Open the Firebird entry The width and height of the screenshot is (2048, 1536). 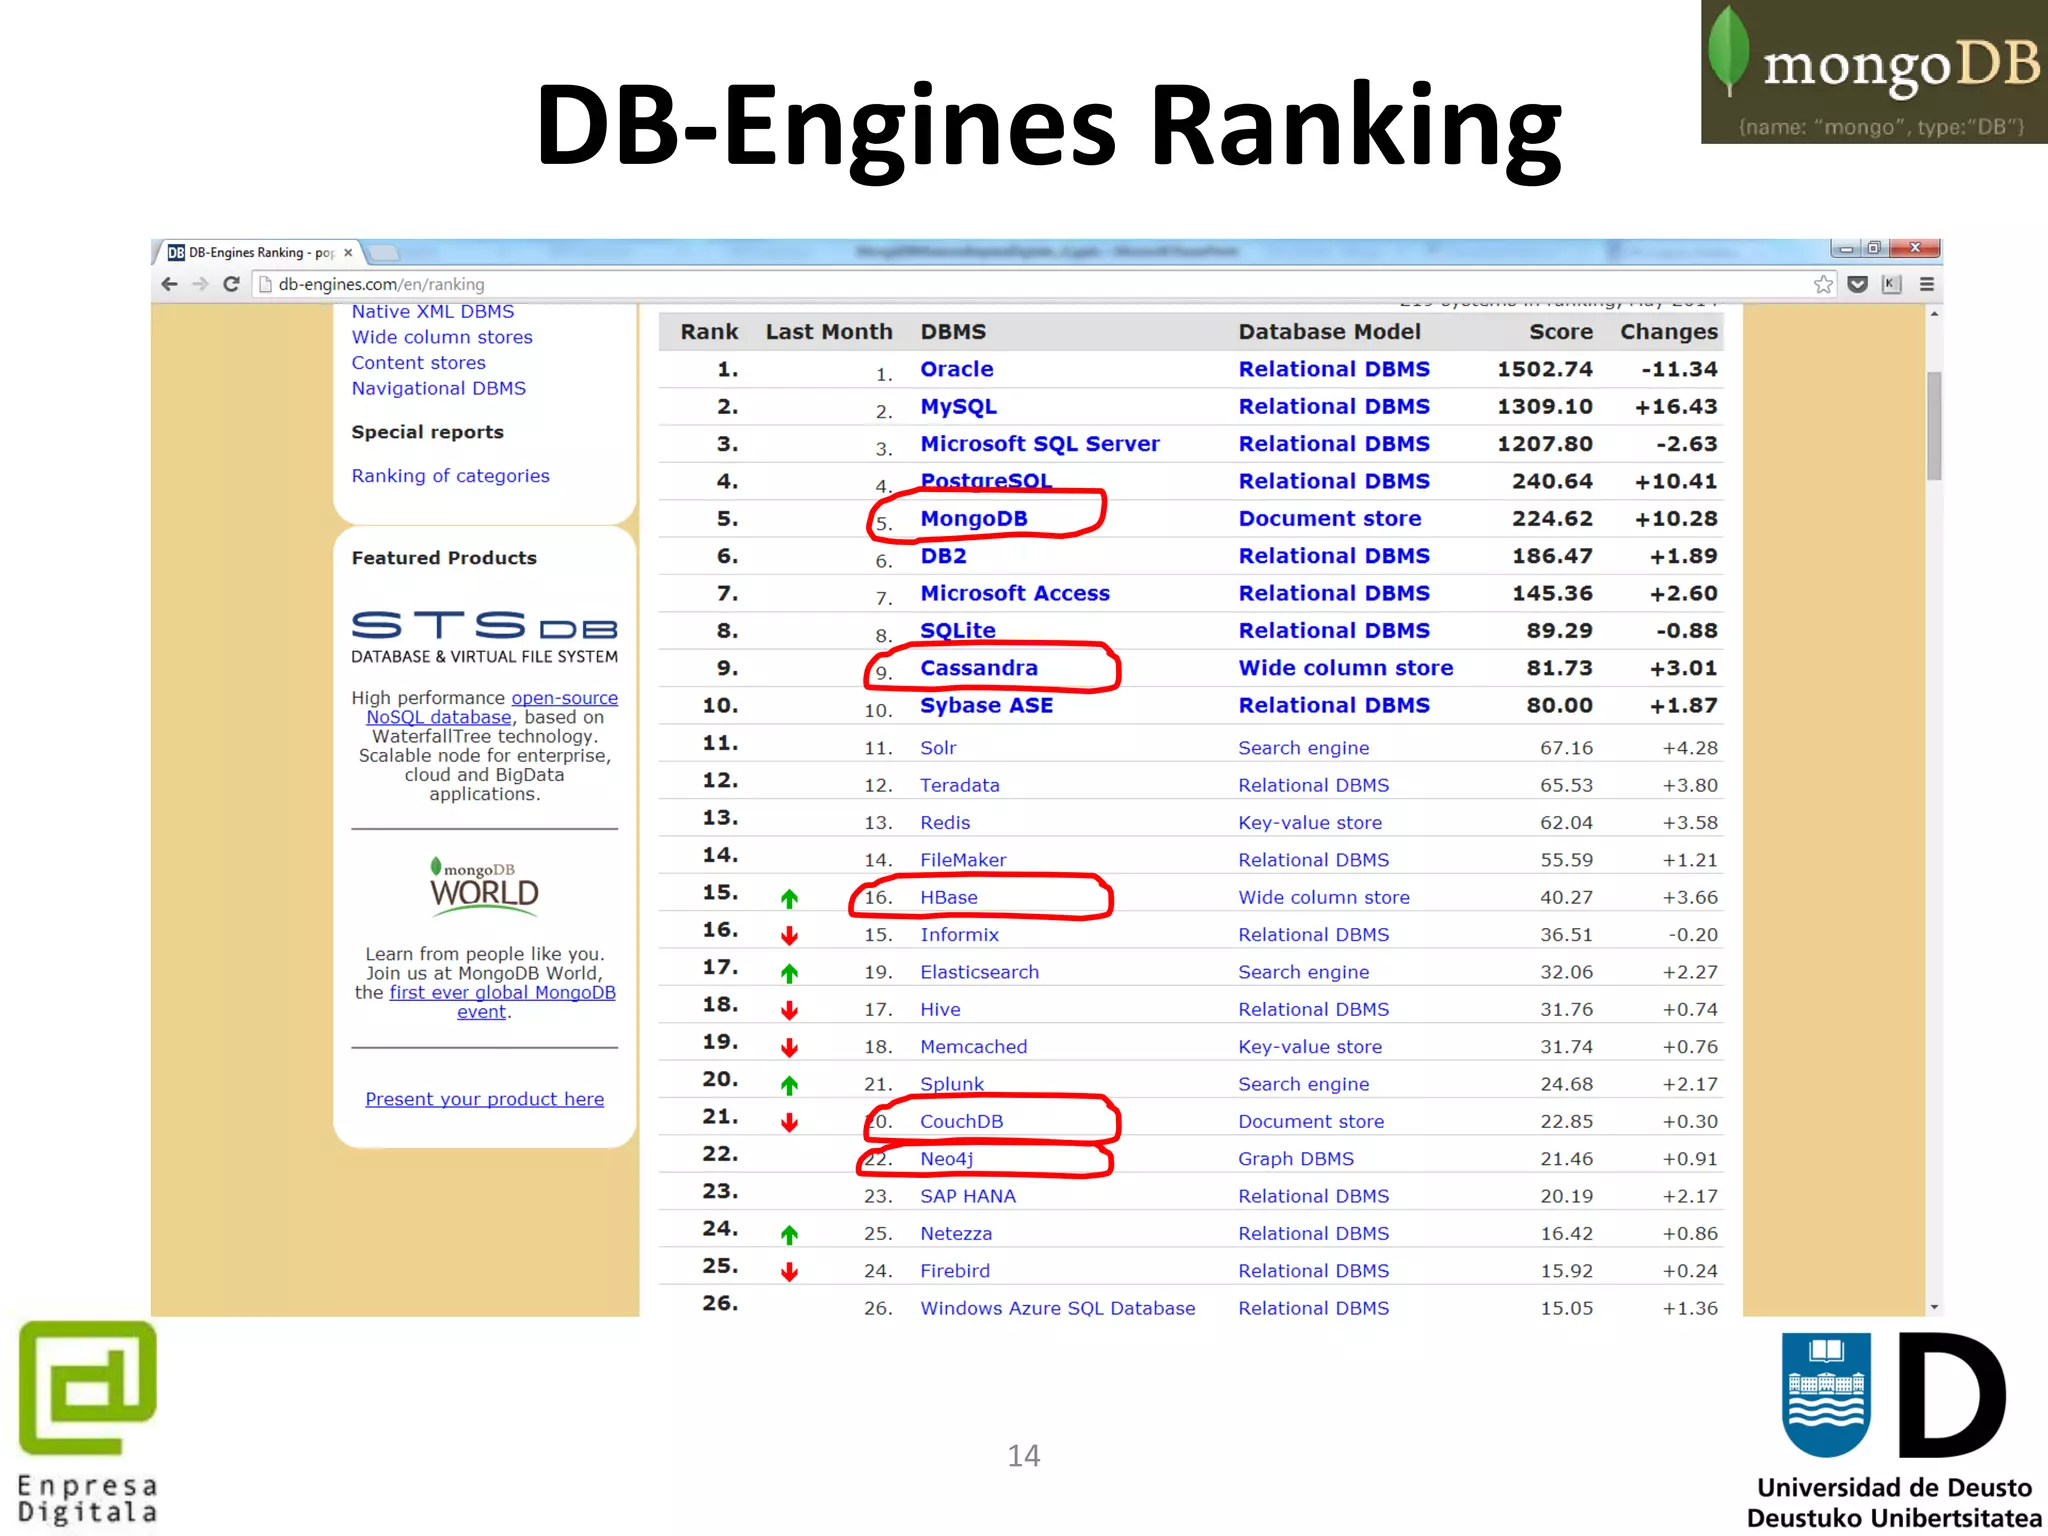tap(955, 1271)
